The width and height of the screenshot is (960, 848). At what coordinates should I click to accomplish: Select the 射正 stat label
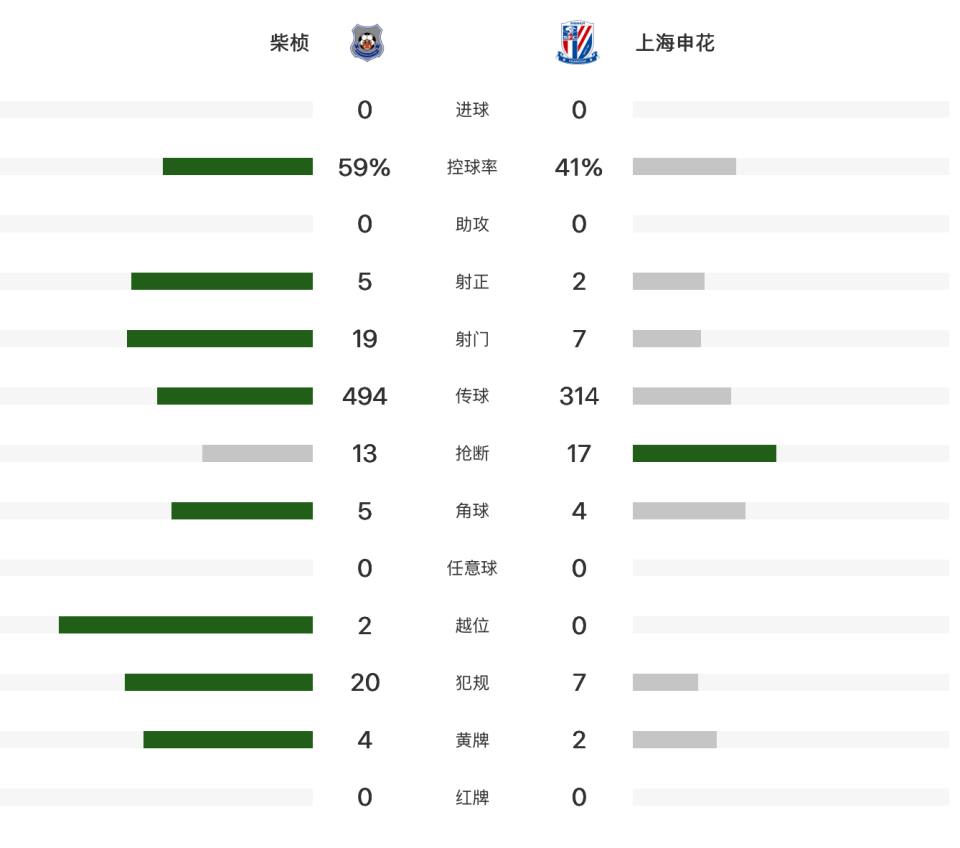tap(472, 282)
